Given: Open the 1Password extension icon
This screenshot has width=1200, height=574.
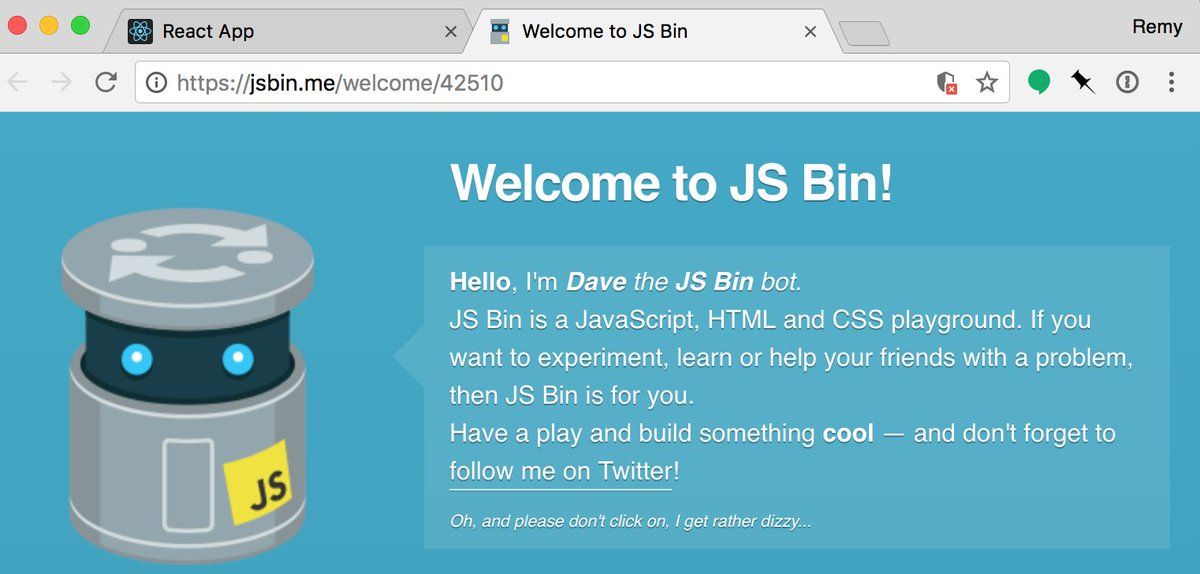Looking at the screenshot, I should click(1127, 82).
